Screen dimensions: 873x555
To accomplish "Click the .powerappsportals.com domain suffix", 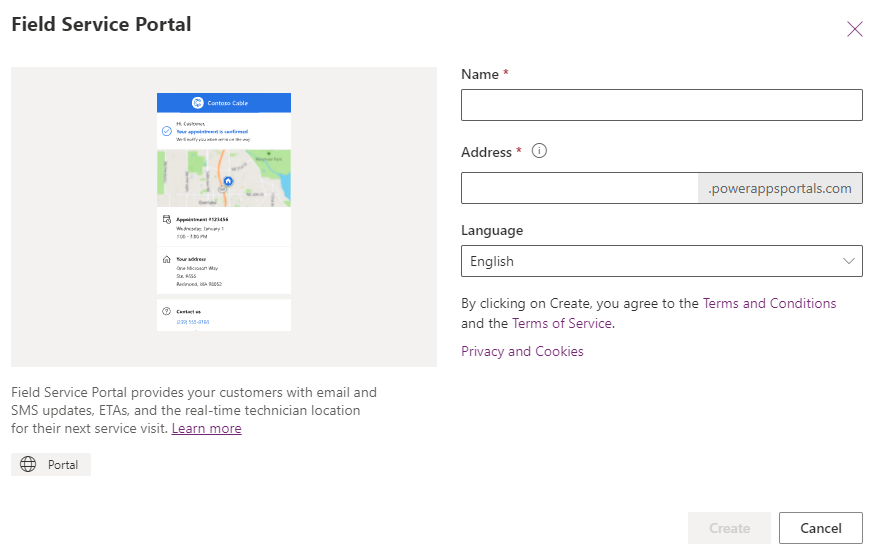I will point(780,188).
